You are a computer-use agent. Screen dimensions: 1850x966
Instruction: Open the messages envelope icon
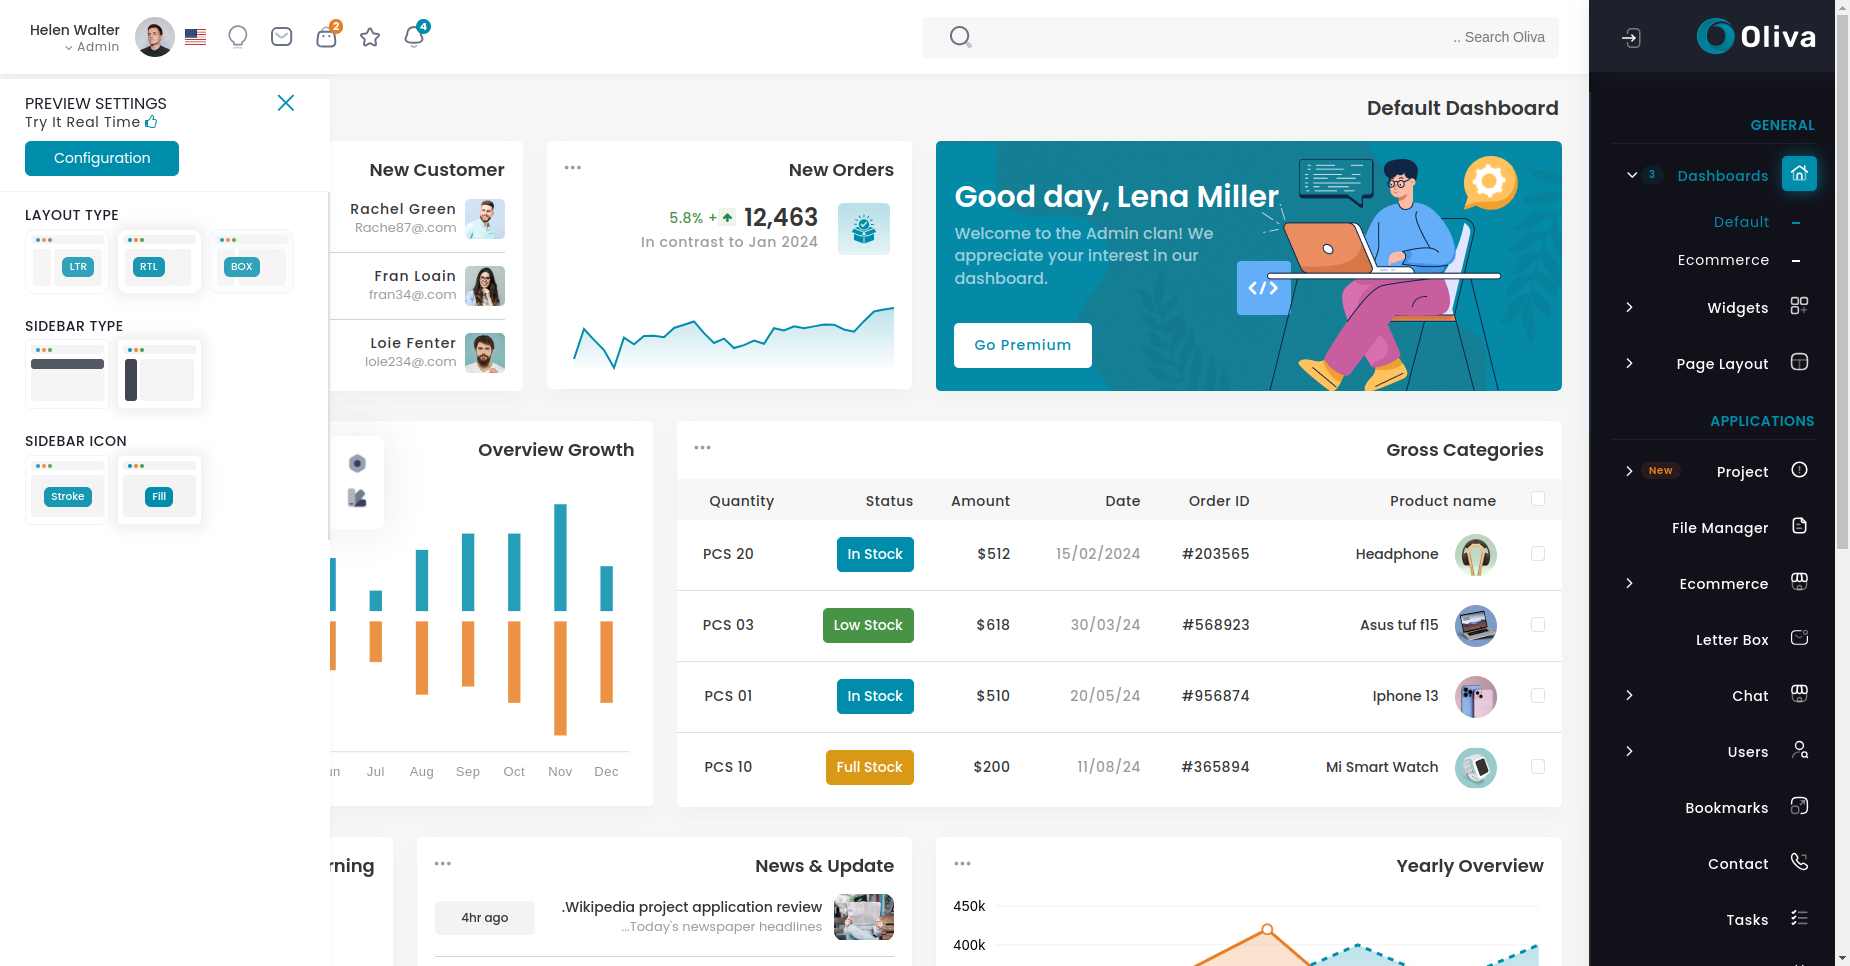[282, 37]
